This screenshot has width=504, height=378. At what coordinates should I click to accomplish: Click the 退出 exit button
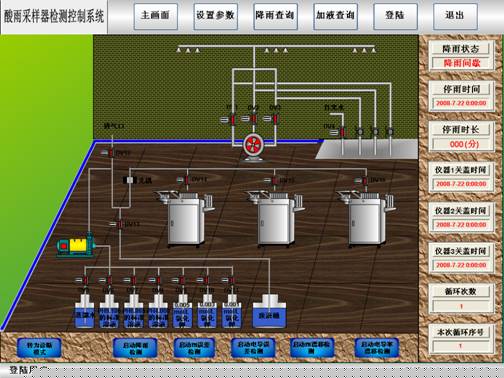[x=455, y=16]
